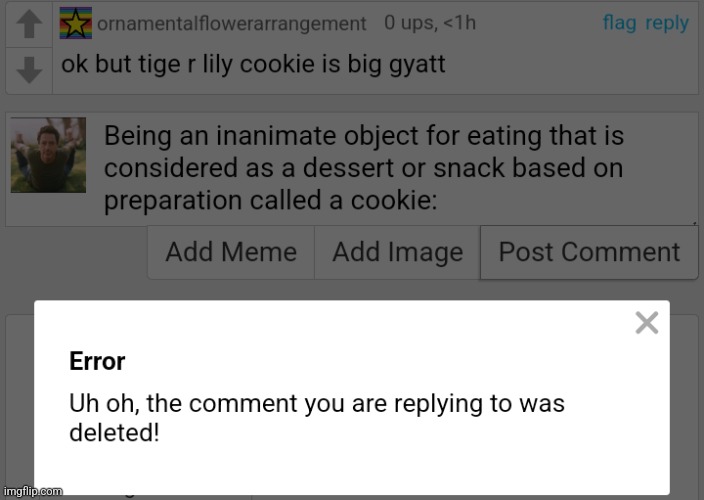The height and width of the screenshot is (500, 704).
Task: Flag the comment by ornamentalflowerarrangement
Action: (619, 23)
